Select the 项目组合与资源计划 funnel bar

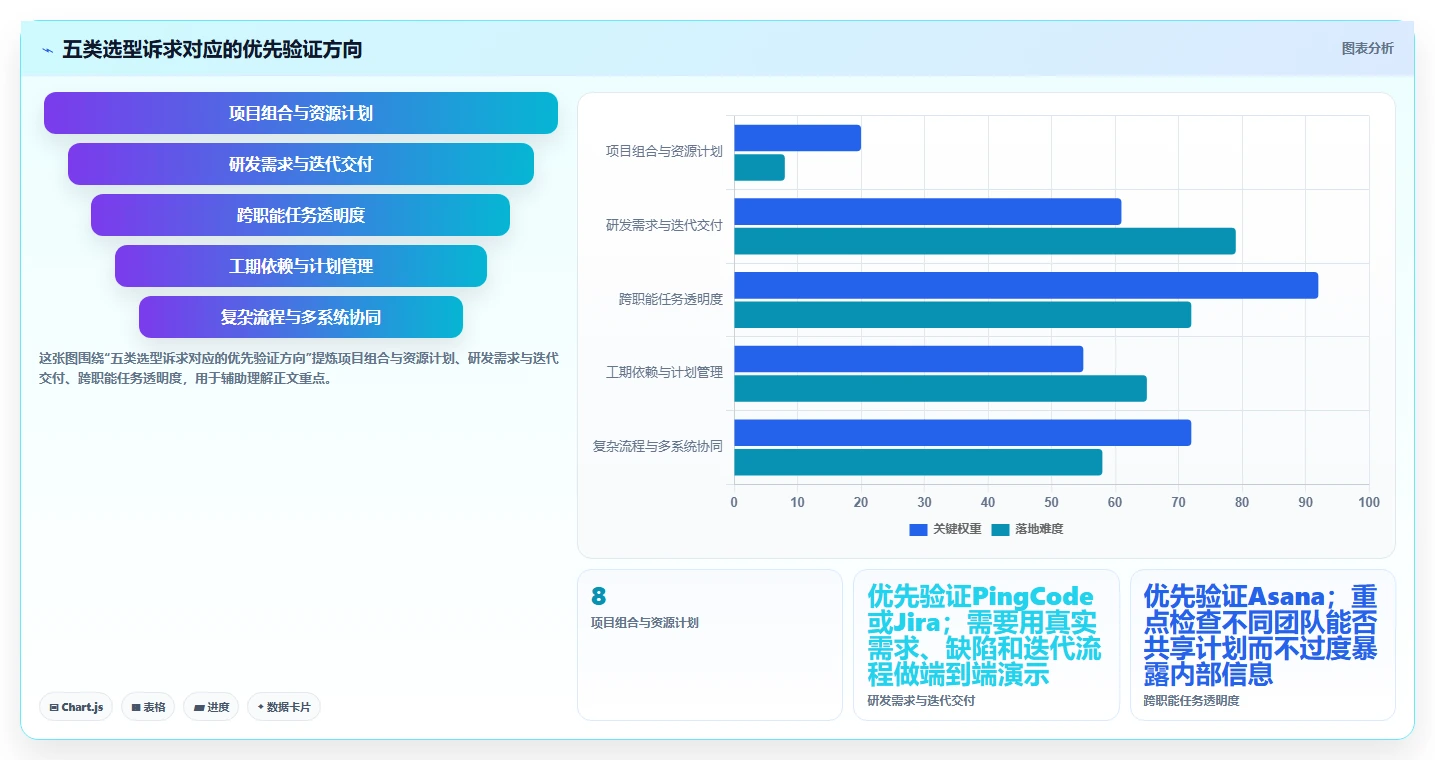300,113
